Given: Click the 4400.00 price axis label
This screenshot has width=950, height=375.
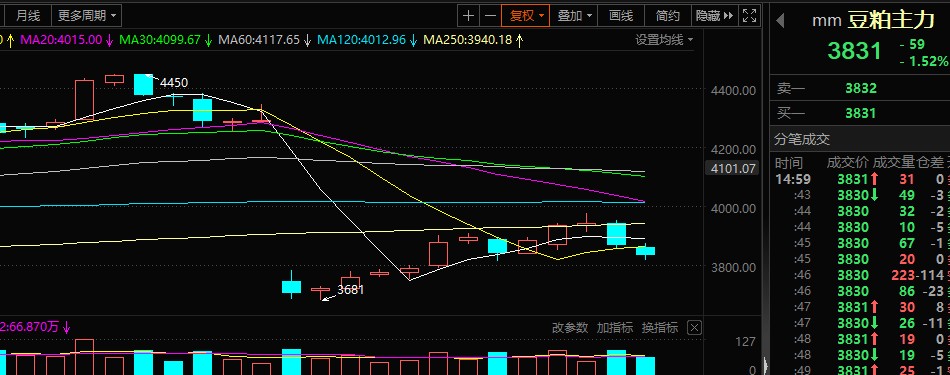Looking at the screenshot, I should (734, 90).
